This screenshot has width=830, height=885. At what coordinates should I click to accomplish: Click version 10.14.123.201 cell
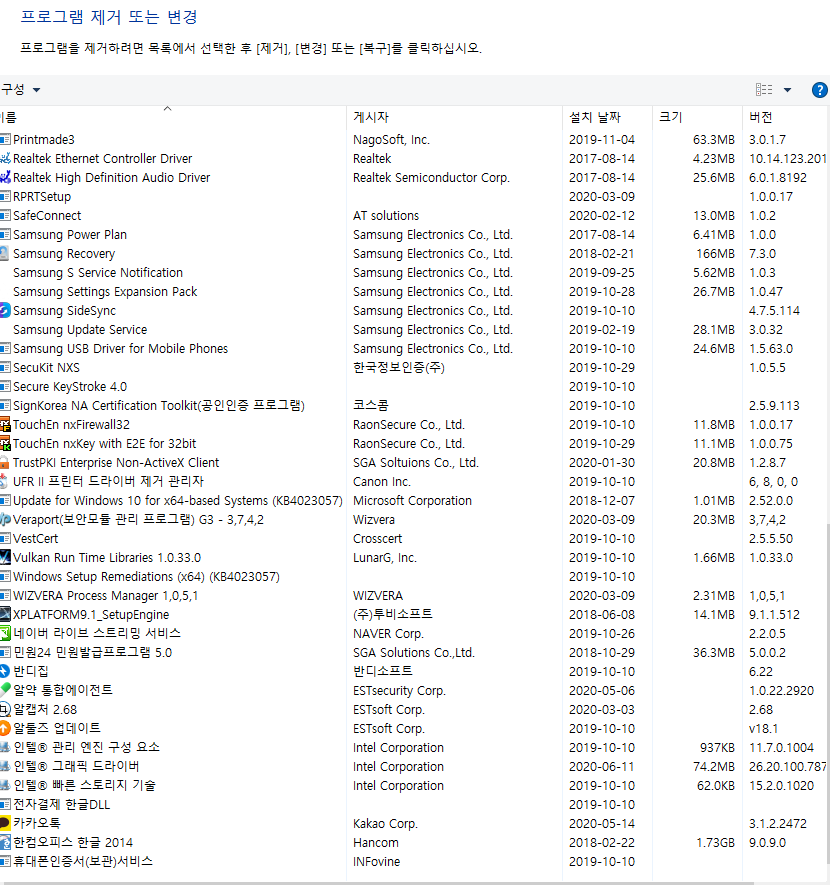point(788,159)
